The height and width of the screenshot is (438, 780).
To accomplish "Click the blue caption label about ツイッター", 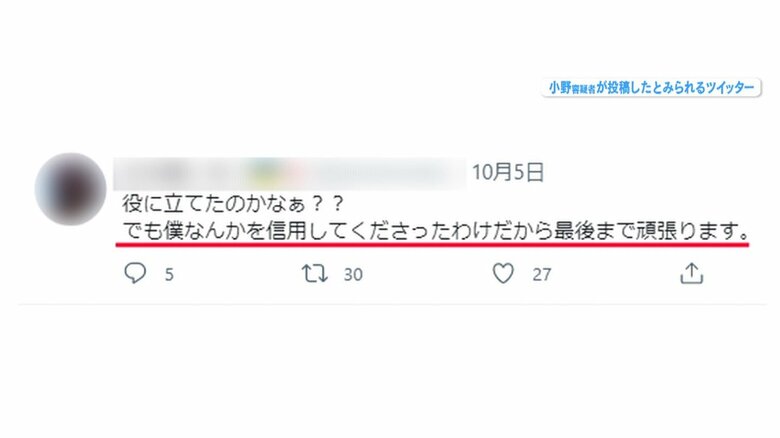I will tap(651, 88).
